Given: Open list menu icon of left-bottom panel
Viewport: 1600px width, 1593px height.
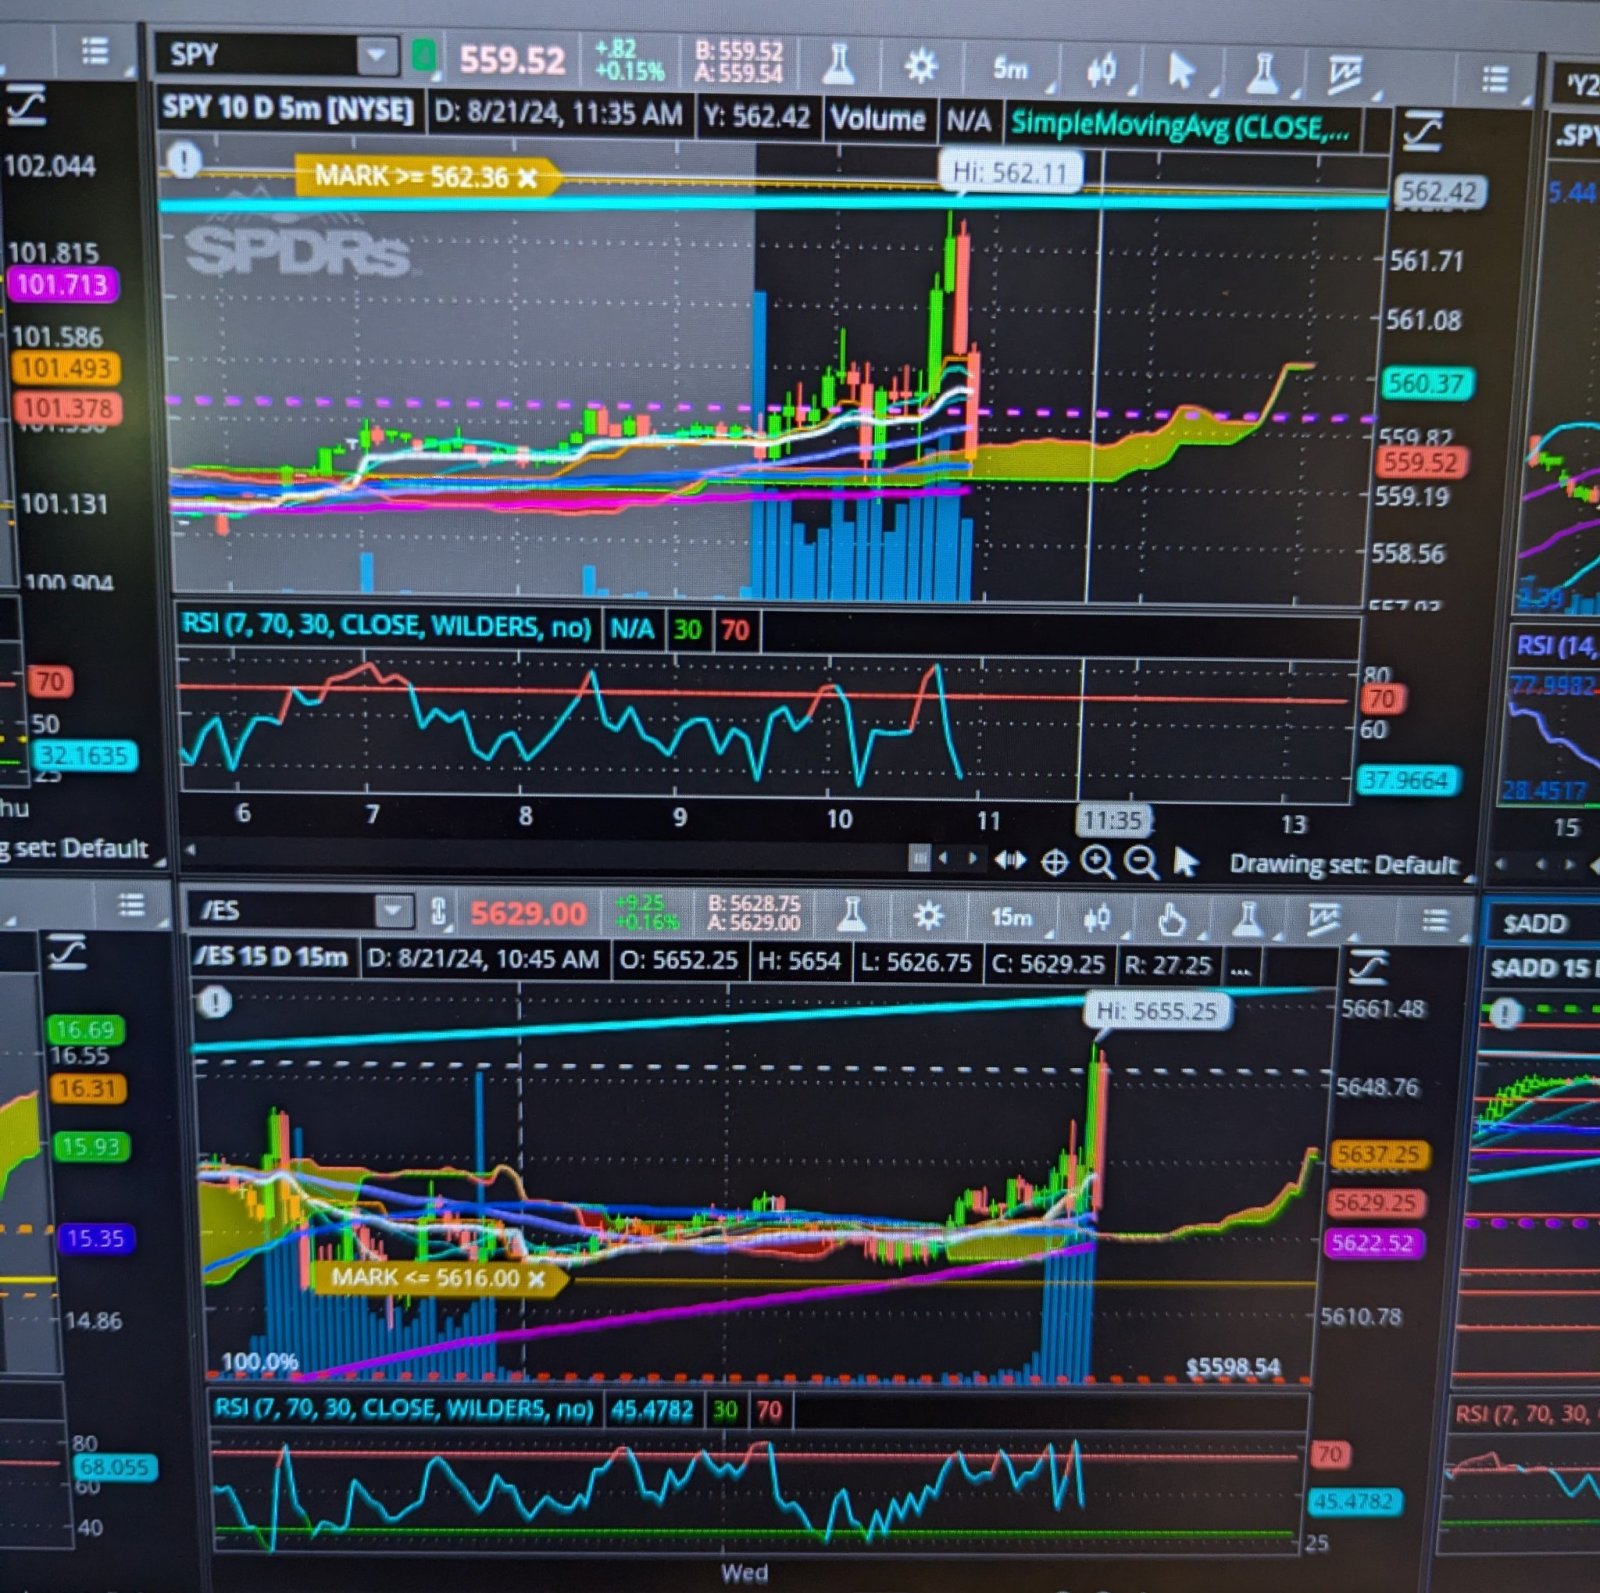Looking at the screenshot, I should tap(131, 905).
